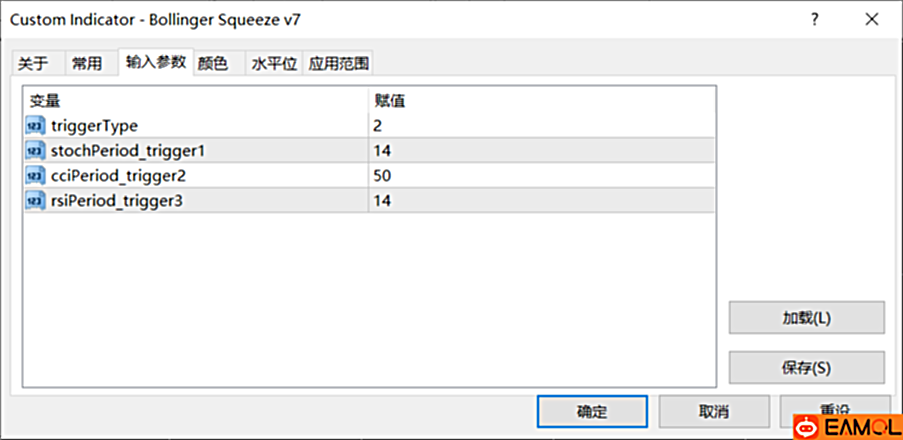Click the help question mark button
The width and height of the screenshot is (903, 440).
[x=817, y=20]
